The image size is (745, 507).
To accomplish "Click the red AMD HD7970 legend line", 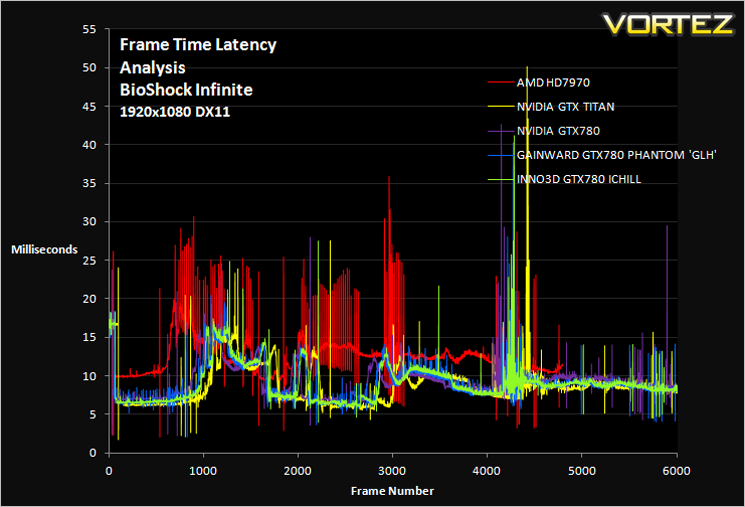I will tap(501, 83).
